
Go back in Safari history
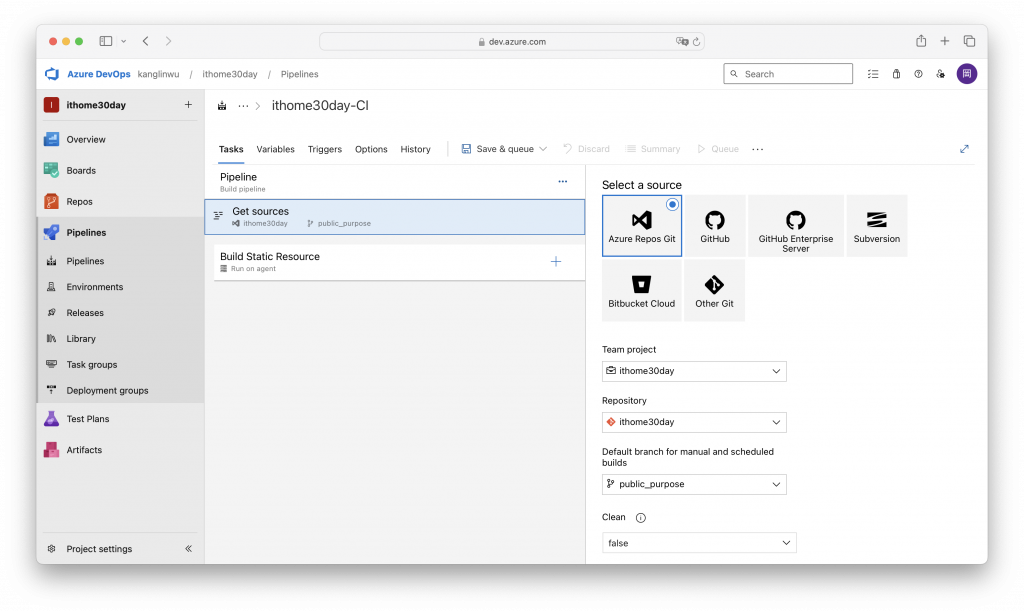pyautogui.click(x=146, y=41)
